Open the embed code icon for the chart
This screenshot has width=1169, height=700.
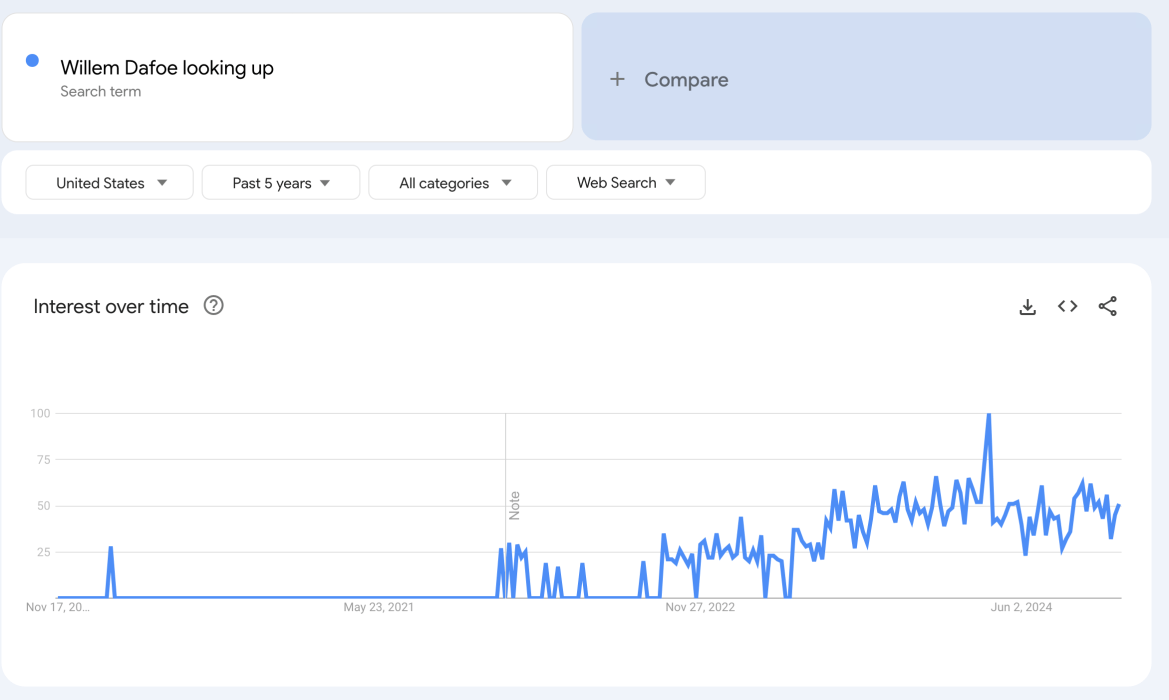tap(1067, 307)
